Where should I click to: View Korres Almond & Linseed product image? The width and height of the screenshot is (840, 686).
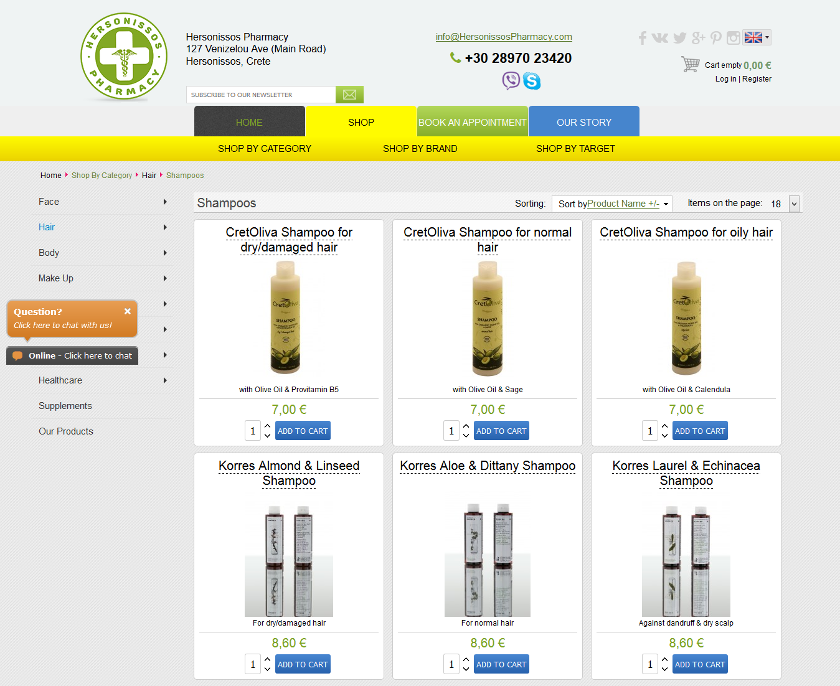[289, 560]
